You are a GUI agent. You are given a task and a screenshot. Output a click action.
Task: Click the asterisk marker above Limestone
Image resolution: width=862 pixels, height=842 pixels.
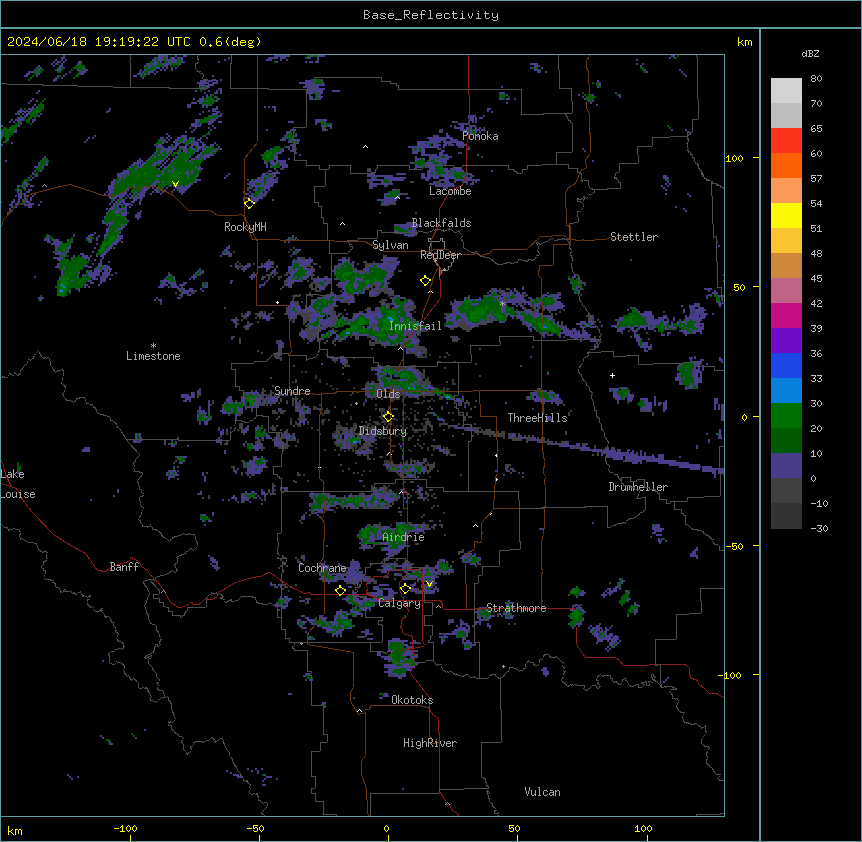[153, 346]
